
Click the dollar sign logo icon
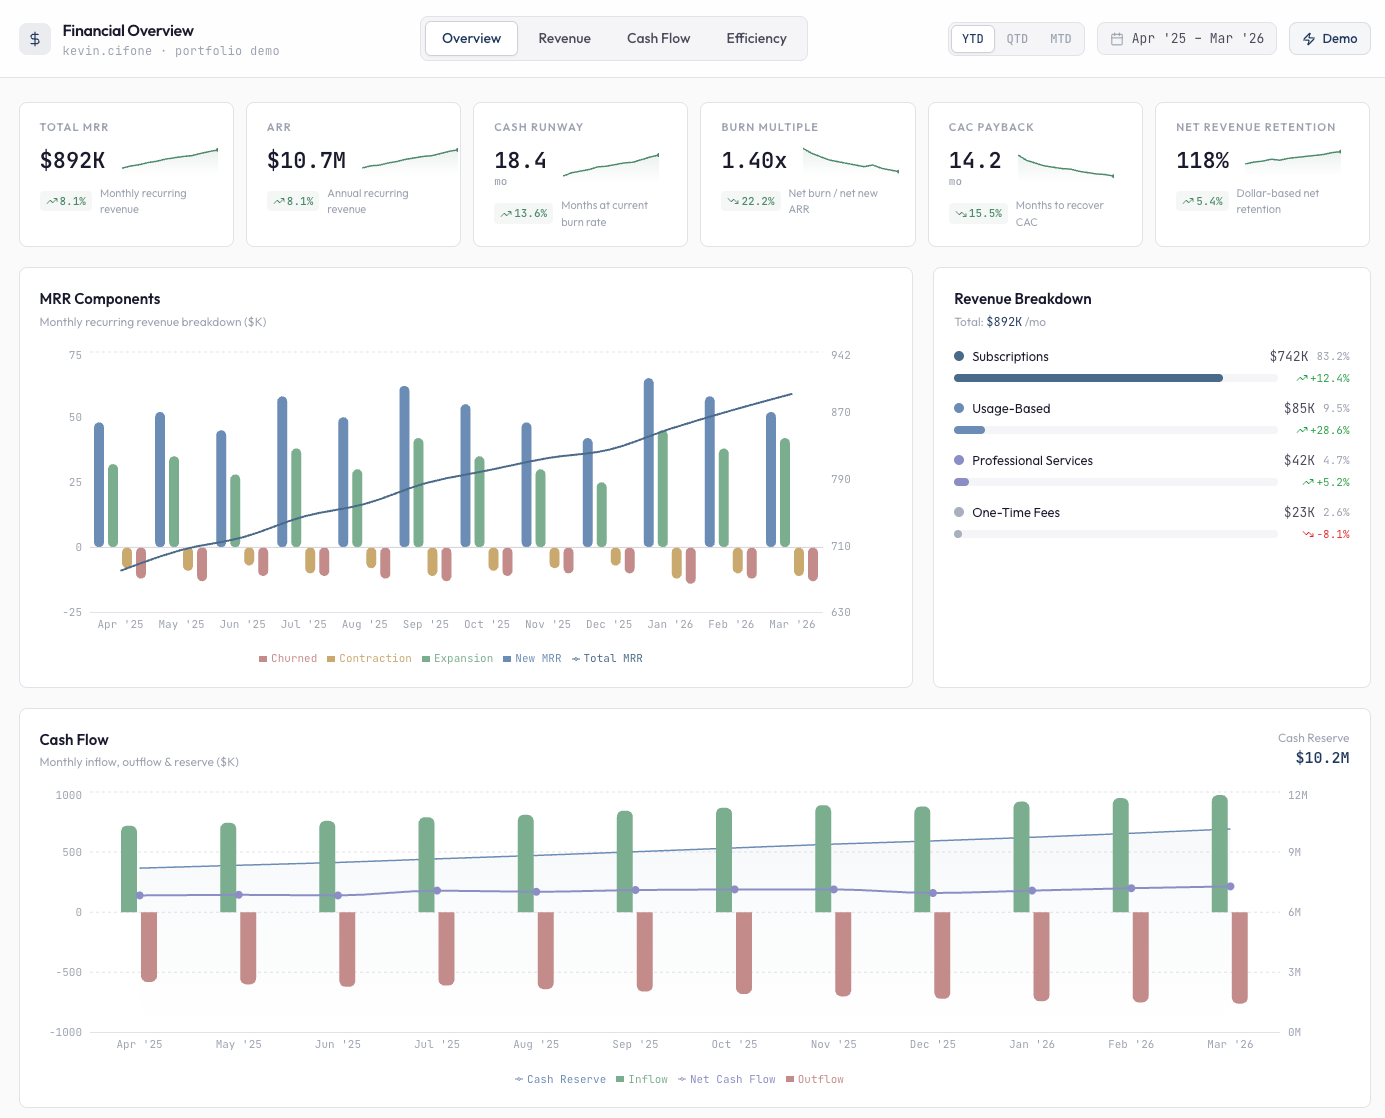pos(35,39)
